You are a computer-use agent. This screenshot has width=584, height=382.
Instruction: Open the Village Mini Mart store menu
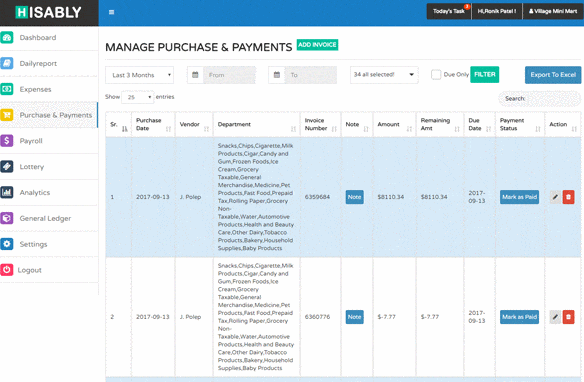pos(553,11)
